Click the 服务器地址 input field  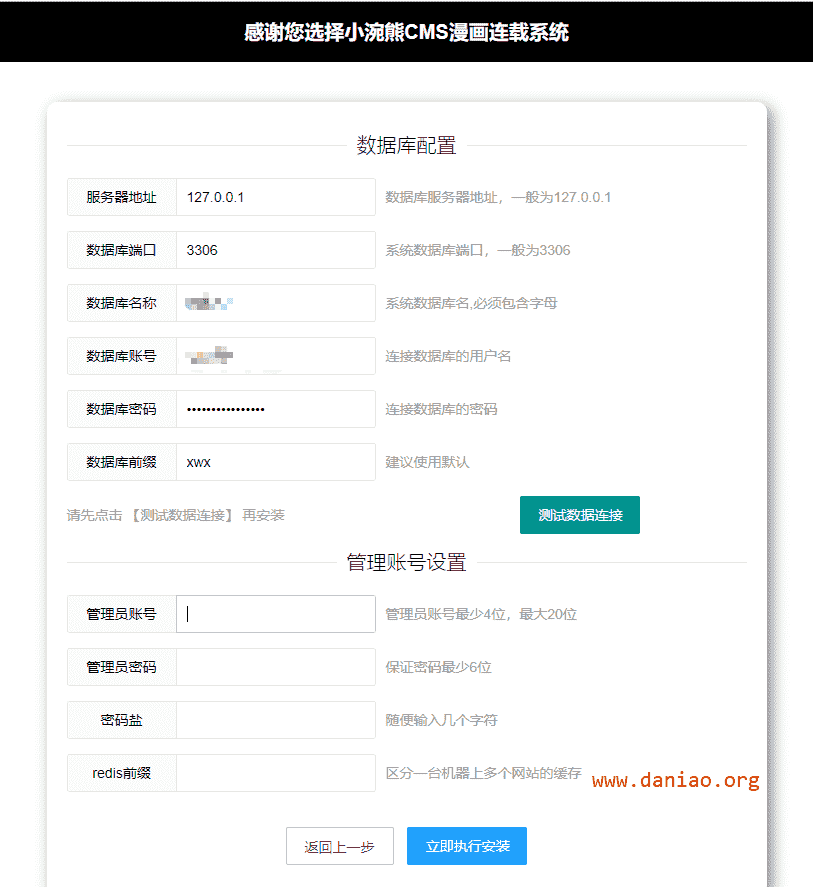point(276,197)
